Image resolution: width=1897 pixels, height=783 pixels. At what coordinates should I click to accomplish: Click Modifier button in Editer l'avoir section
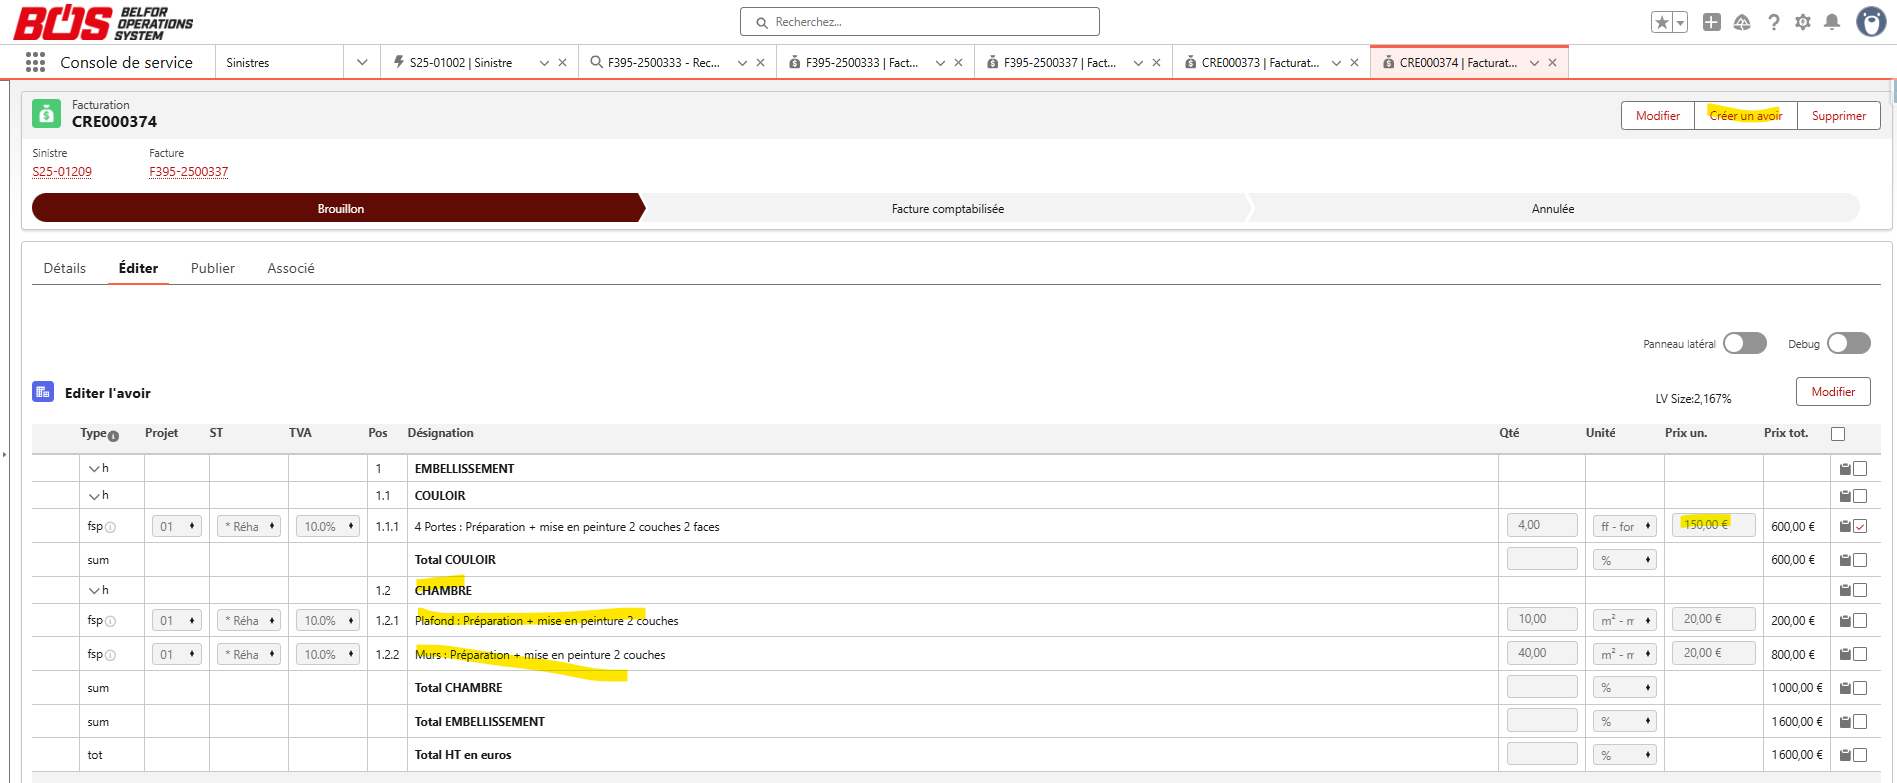[1833, 392]
